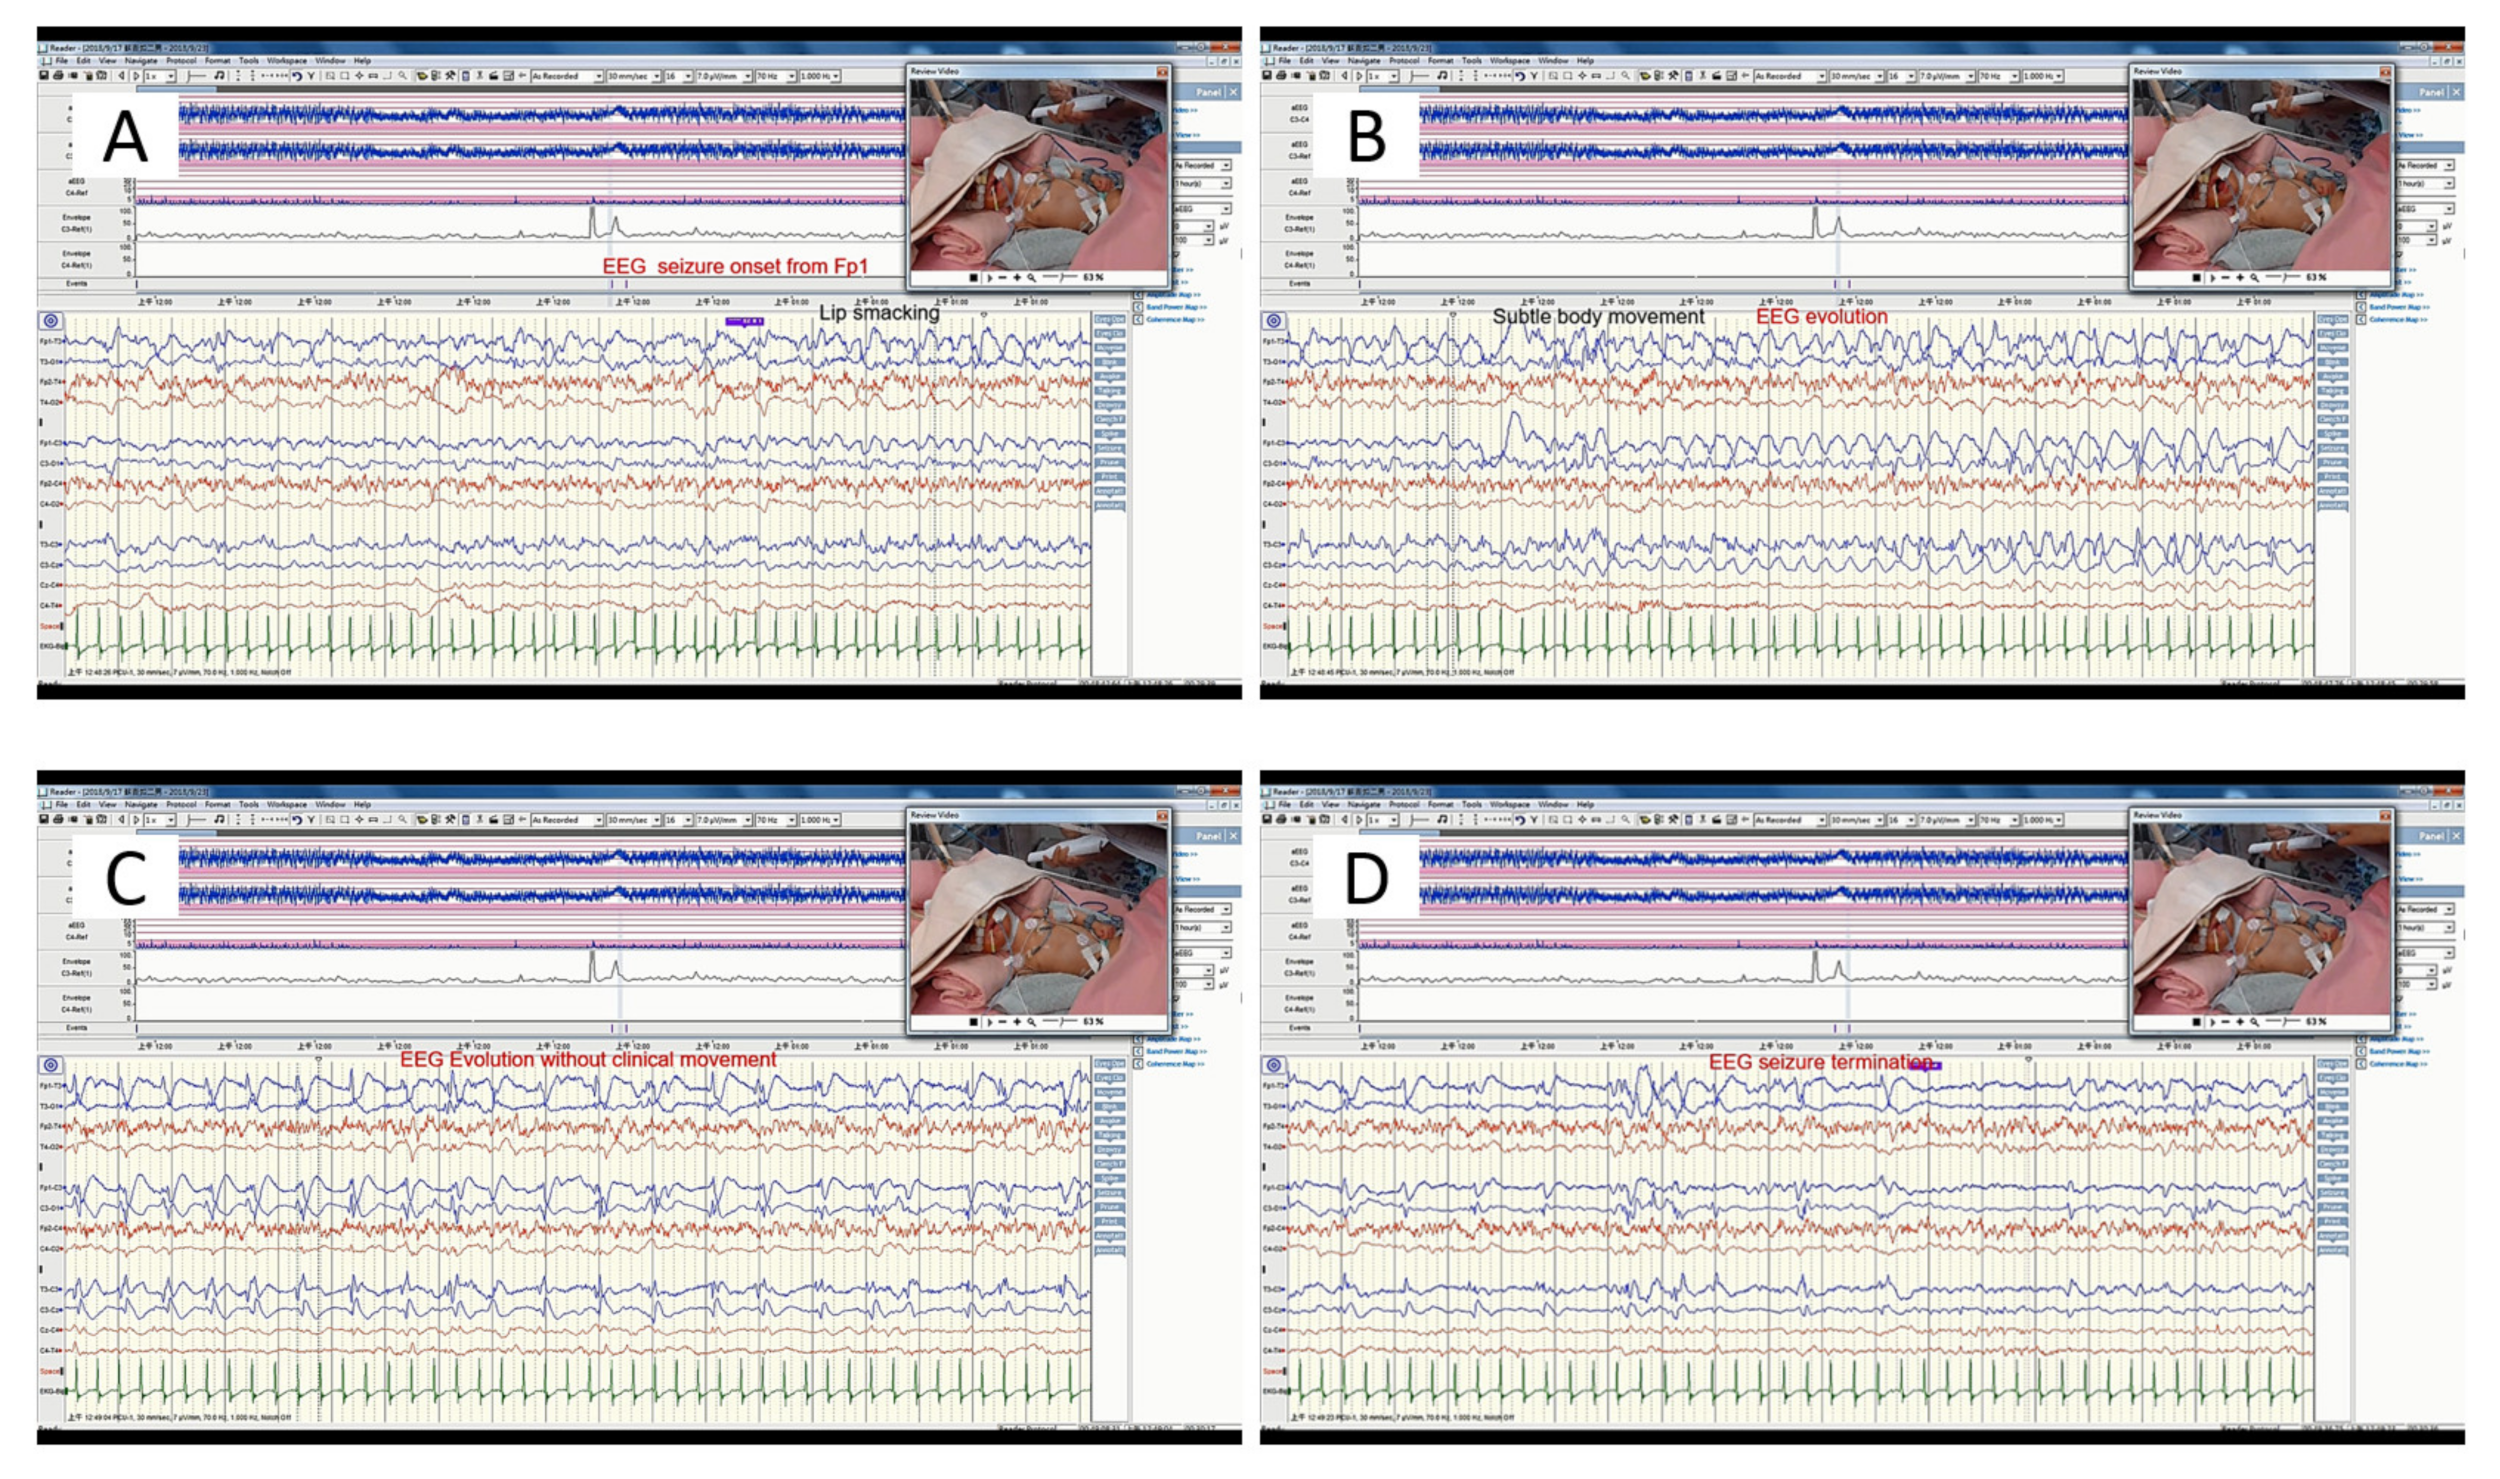Click the stop square in panel B video window
Image resolution: width=2500 pixels, height=1479 pixels.
tap(2196, 278)
